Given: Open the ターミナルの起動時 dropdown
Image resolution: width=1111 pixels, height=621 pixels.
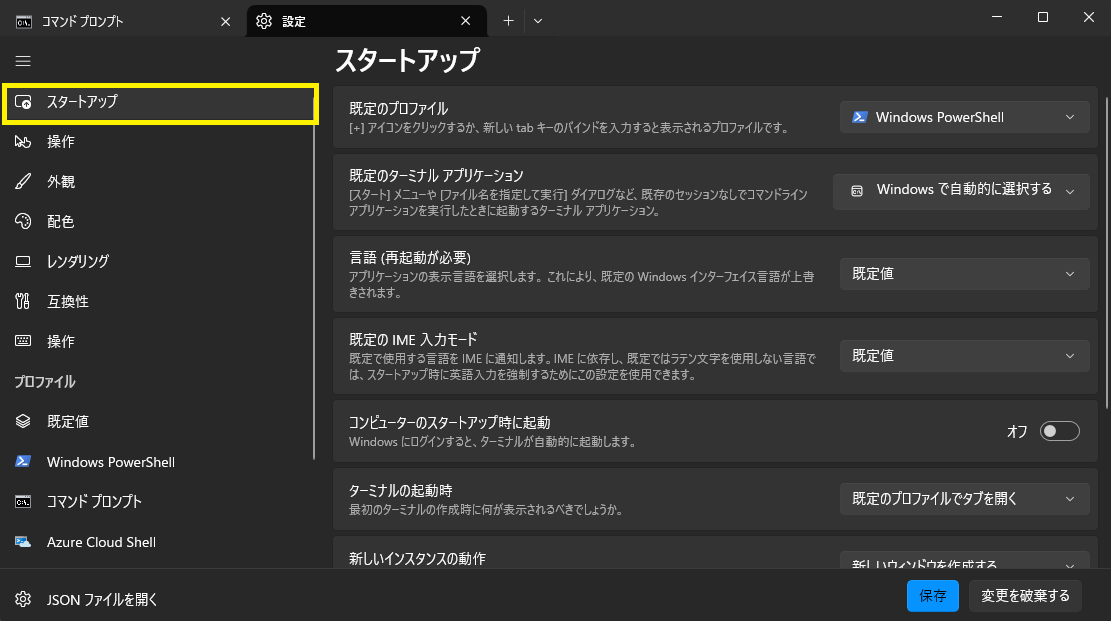Looking at the screenshot, I should [964, 498].
